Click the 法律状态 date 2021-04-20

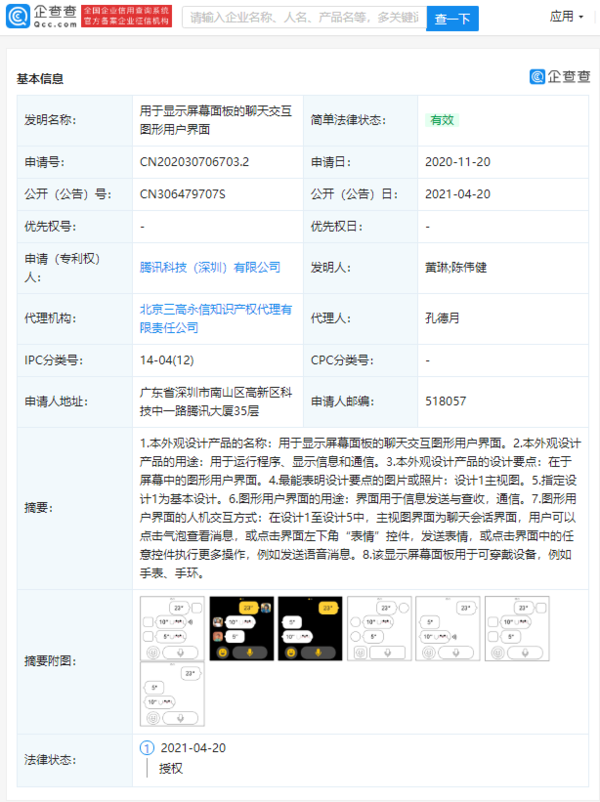coord(193,748)
